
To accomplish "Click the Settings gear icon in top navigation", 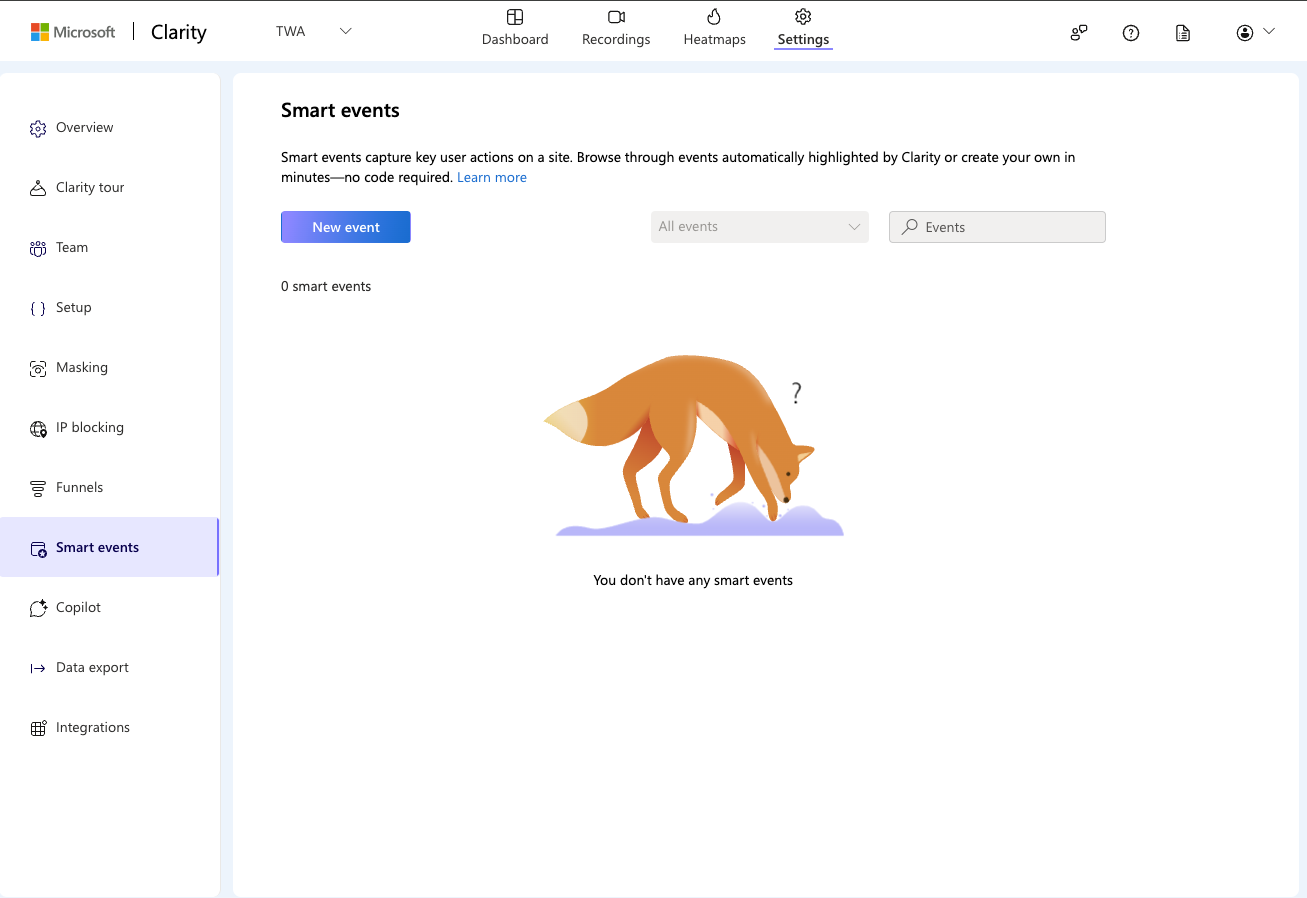I will pos(803,16).
